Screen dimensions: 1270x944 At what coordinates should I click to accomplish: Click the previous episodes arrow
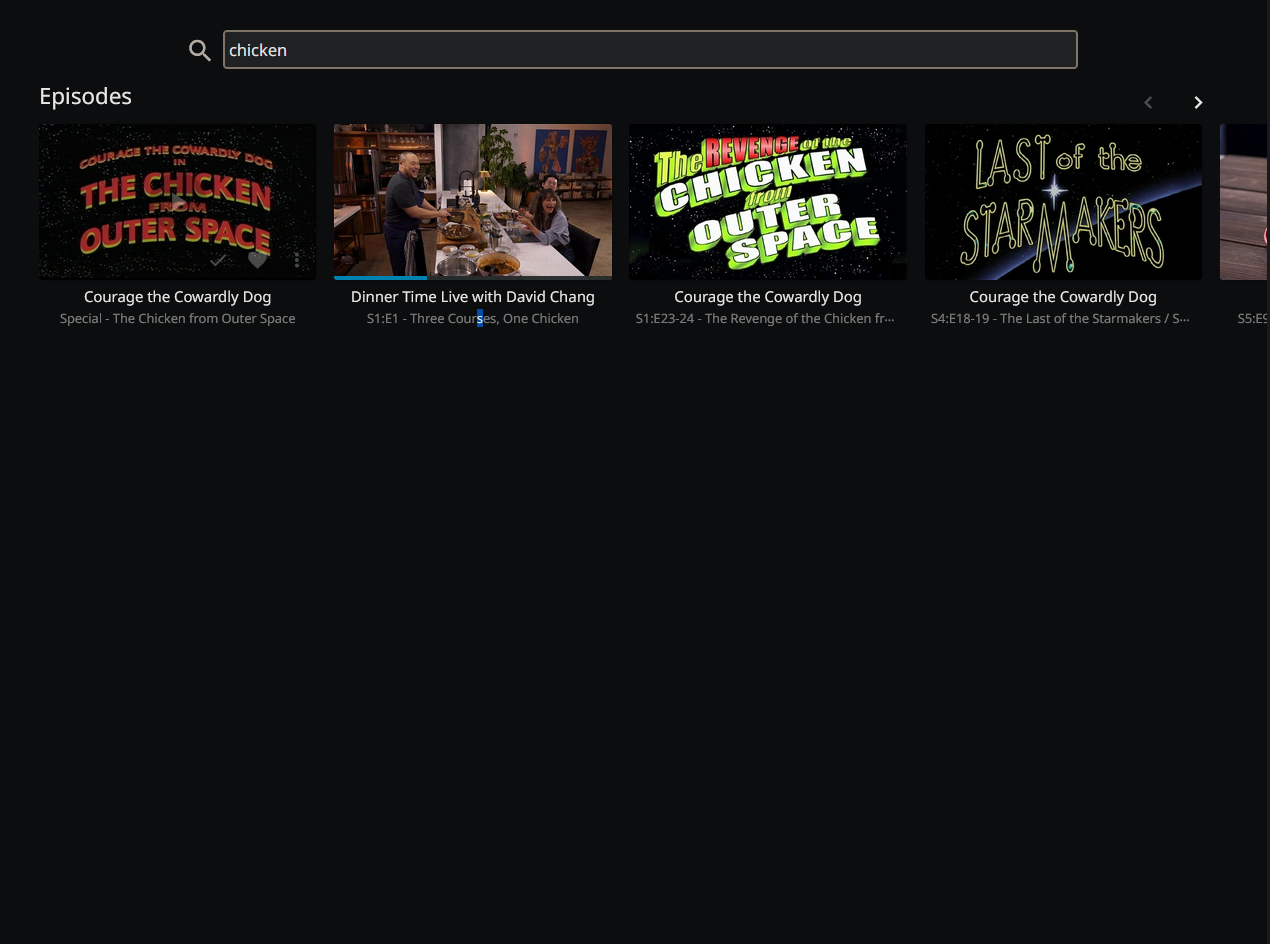(x=1148, y=102)
